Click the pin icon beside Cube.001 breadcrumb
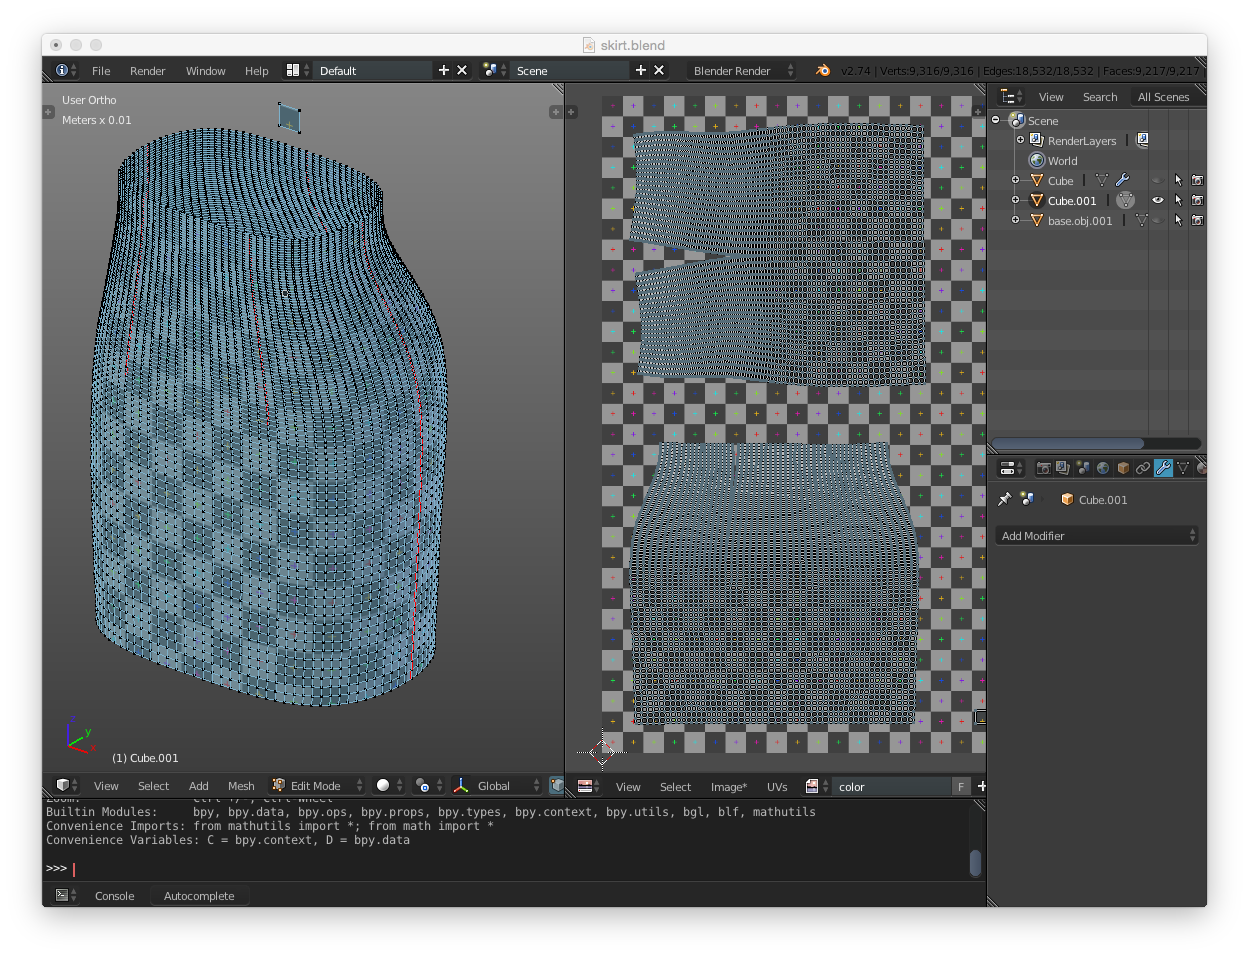 (x=1005, y=499)
